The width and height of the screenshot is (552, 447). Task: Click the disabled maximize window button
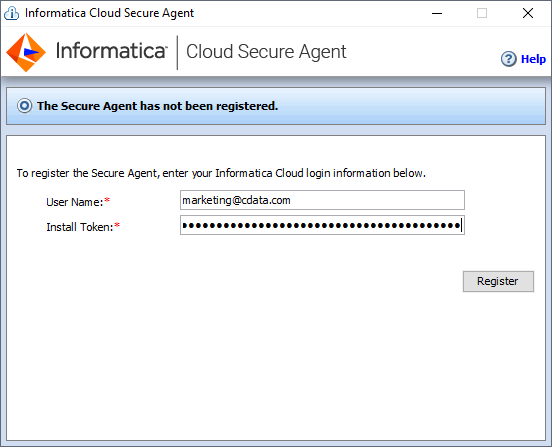point(482,13)
